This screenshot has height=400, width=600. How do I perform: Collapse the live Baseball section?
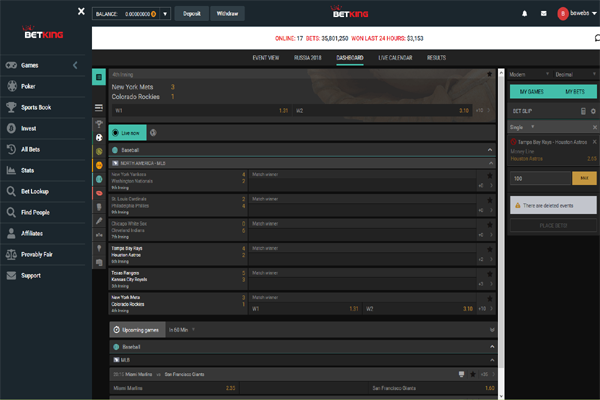coord(490,150)
